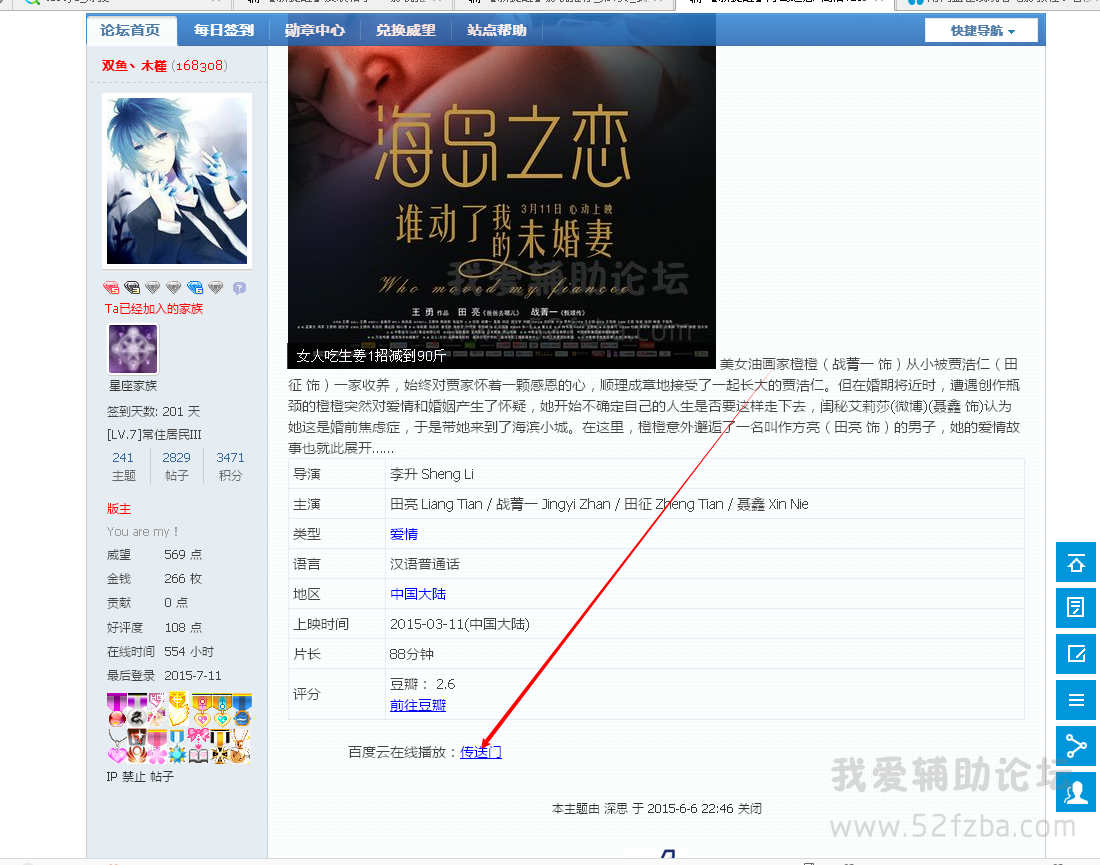Click the three-line list icon in sidebar

point(1076,700)
